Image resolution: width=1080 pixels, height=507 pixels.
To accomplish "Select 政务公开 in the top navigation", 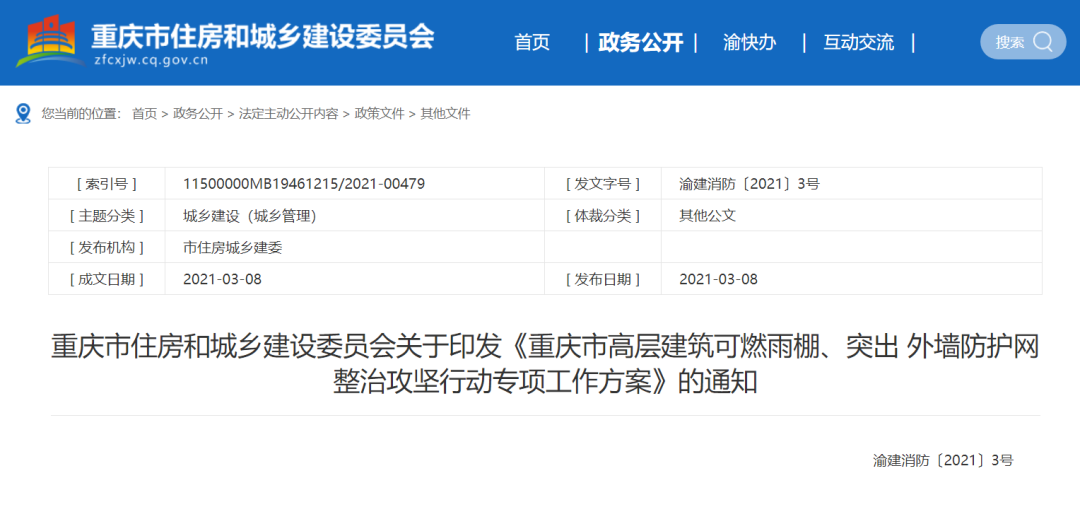I will point(640,42).
